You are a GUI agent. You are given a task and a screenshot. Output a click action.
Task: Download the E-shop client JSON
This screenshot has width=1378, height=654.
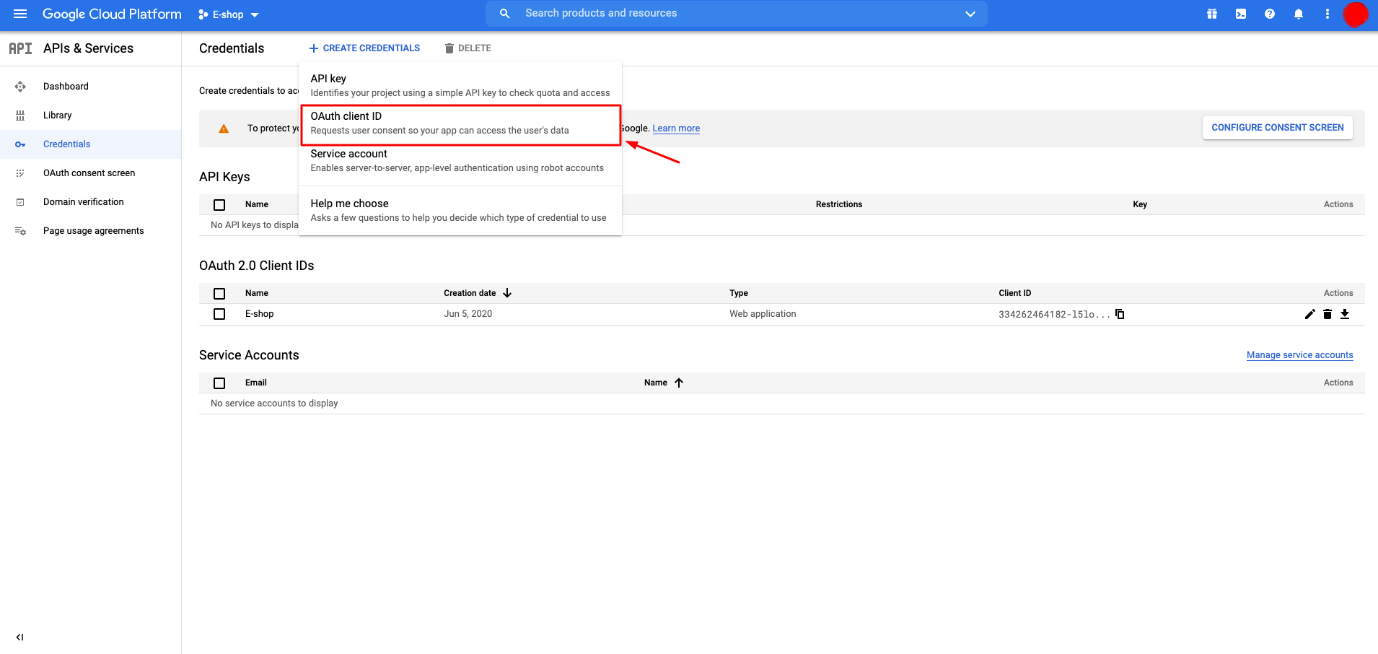point(1345,314)
